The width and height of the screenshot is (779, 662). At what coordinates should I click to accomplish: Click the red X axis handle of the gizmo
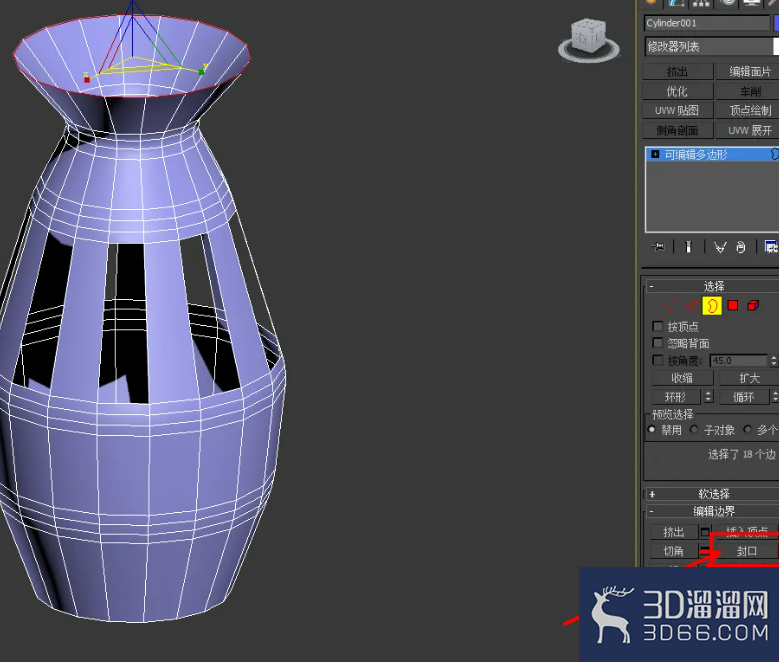pyautogui.click(x=86, y=79)
